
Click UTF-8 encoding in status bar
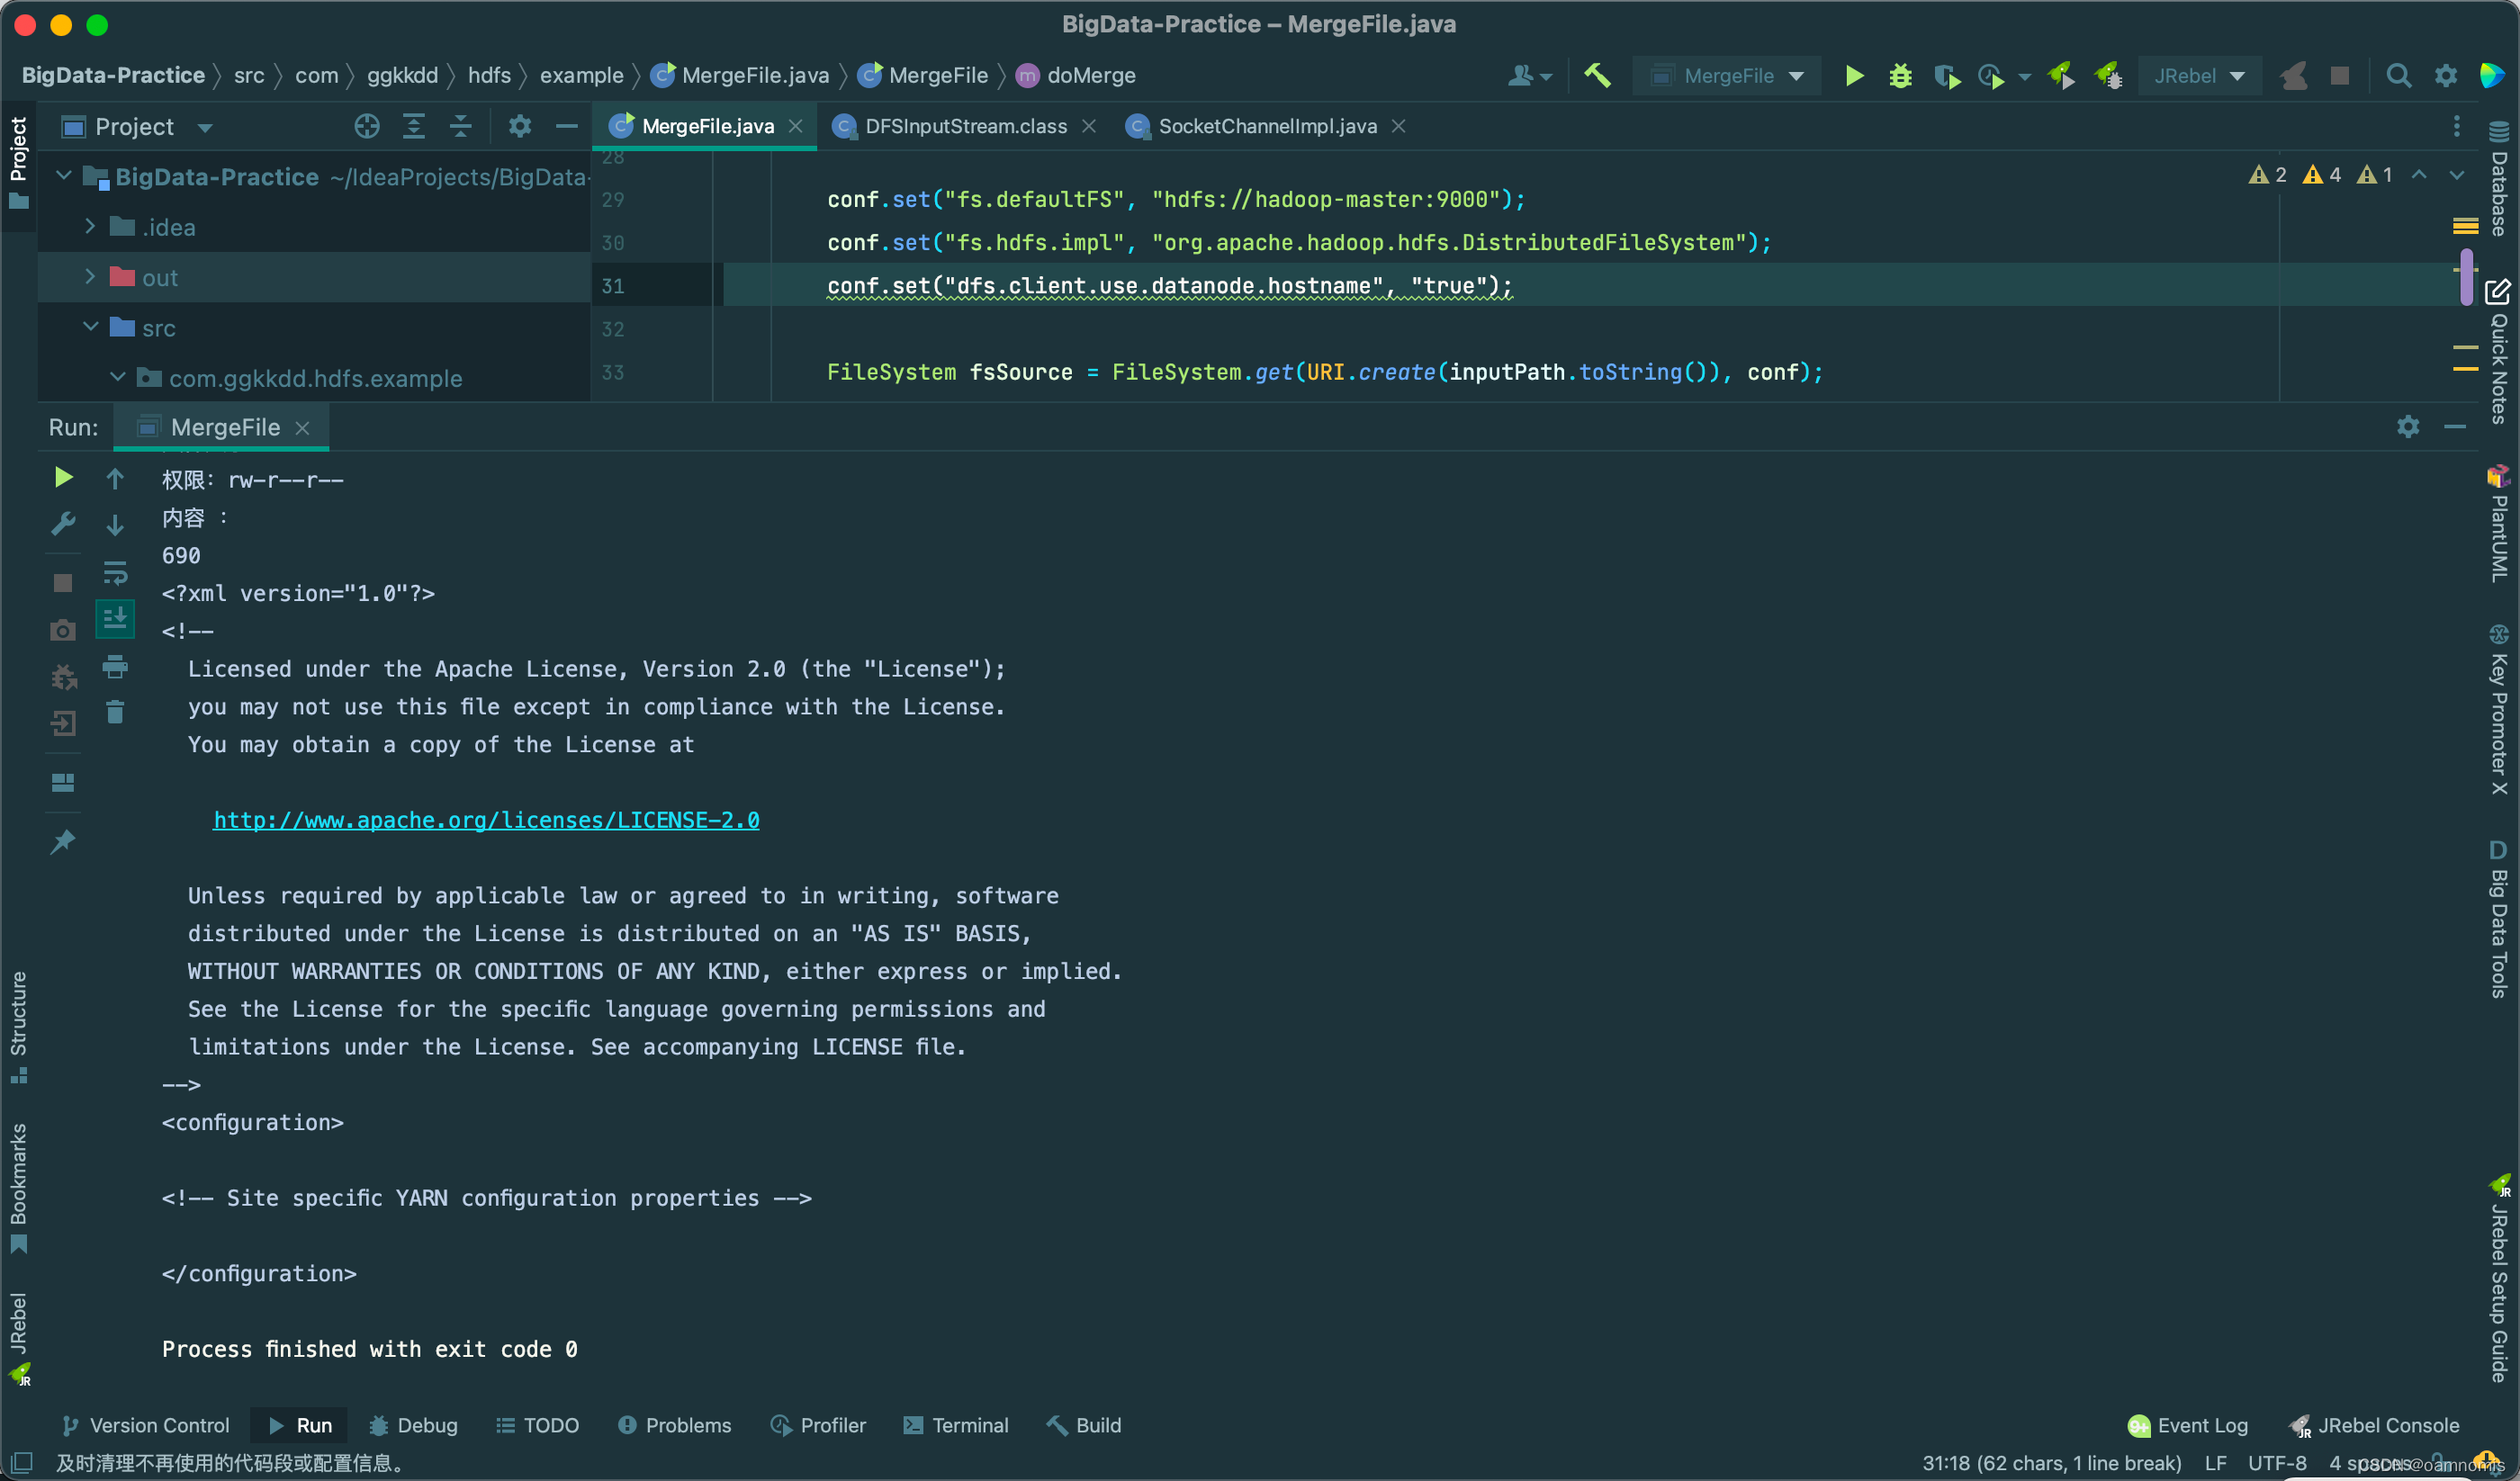pos(2276,1463)
